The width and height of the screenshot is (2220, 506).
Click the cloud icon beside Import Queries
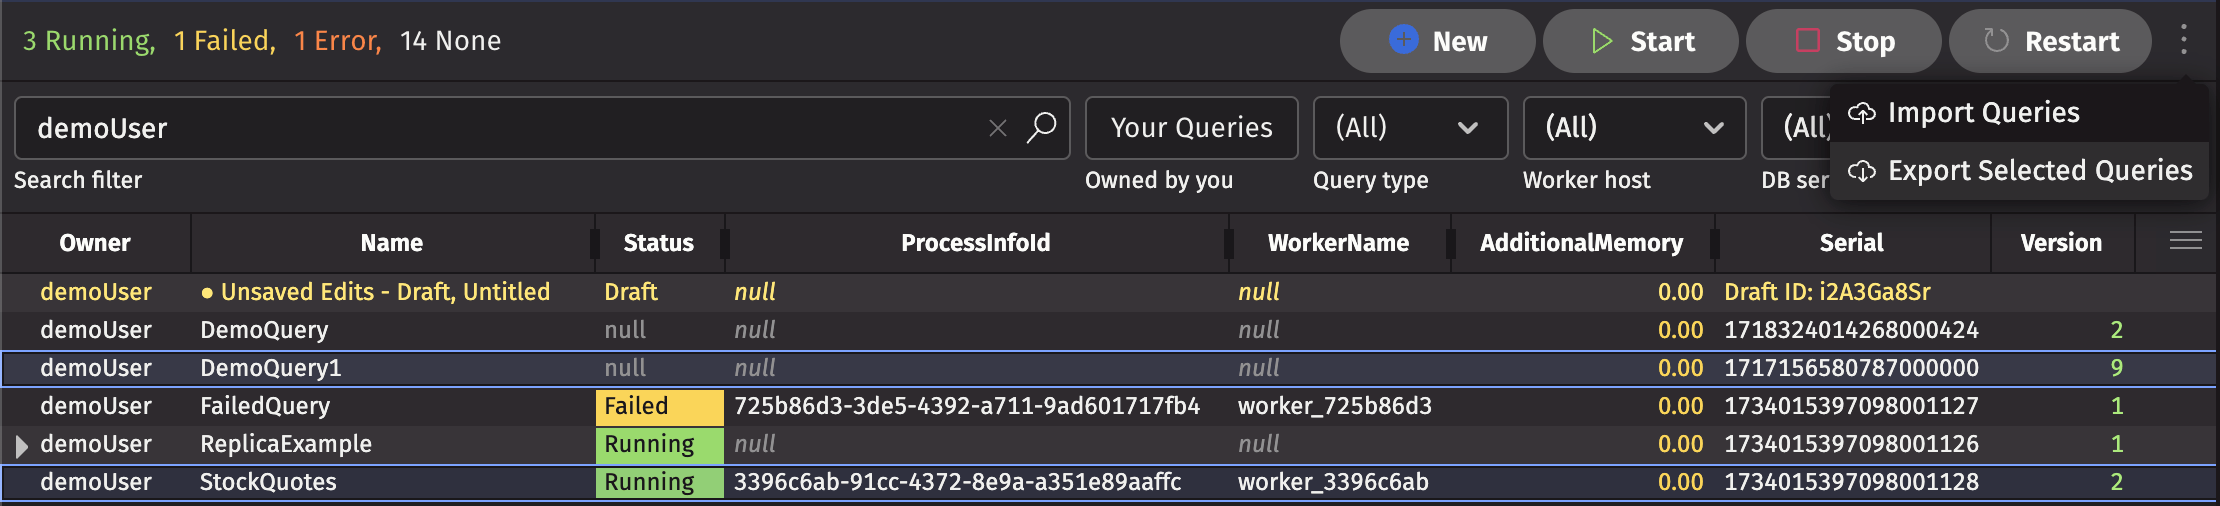1861,113
